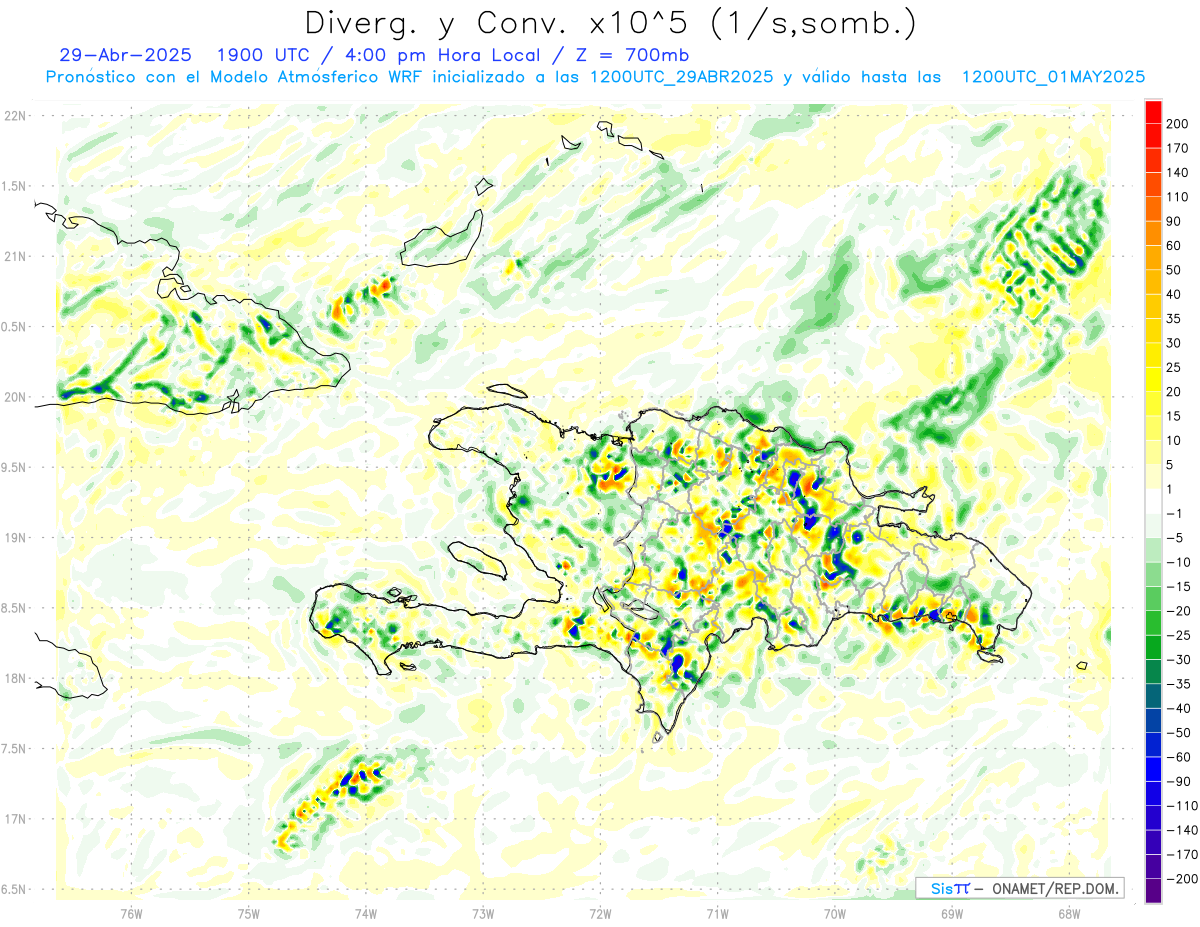The height and width of the screenshot is (927, 1200).
Task: Click the red swatch above 200 on colorbar
Action: click(x=1154, y=110)
